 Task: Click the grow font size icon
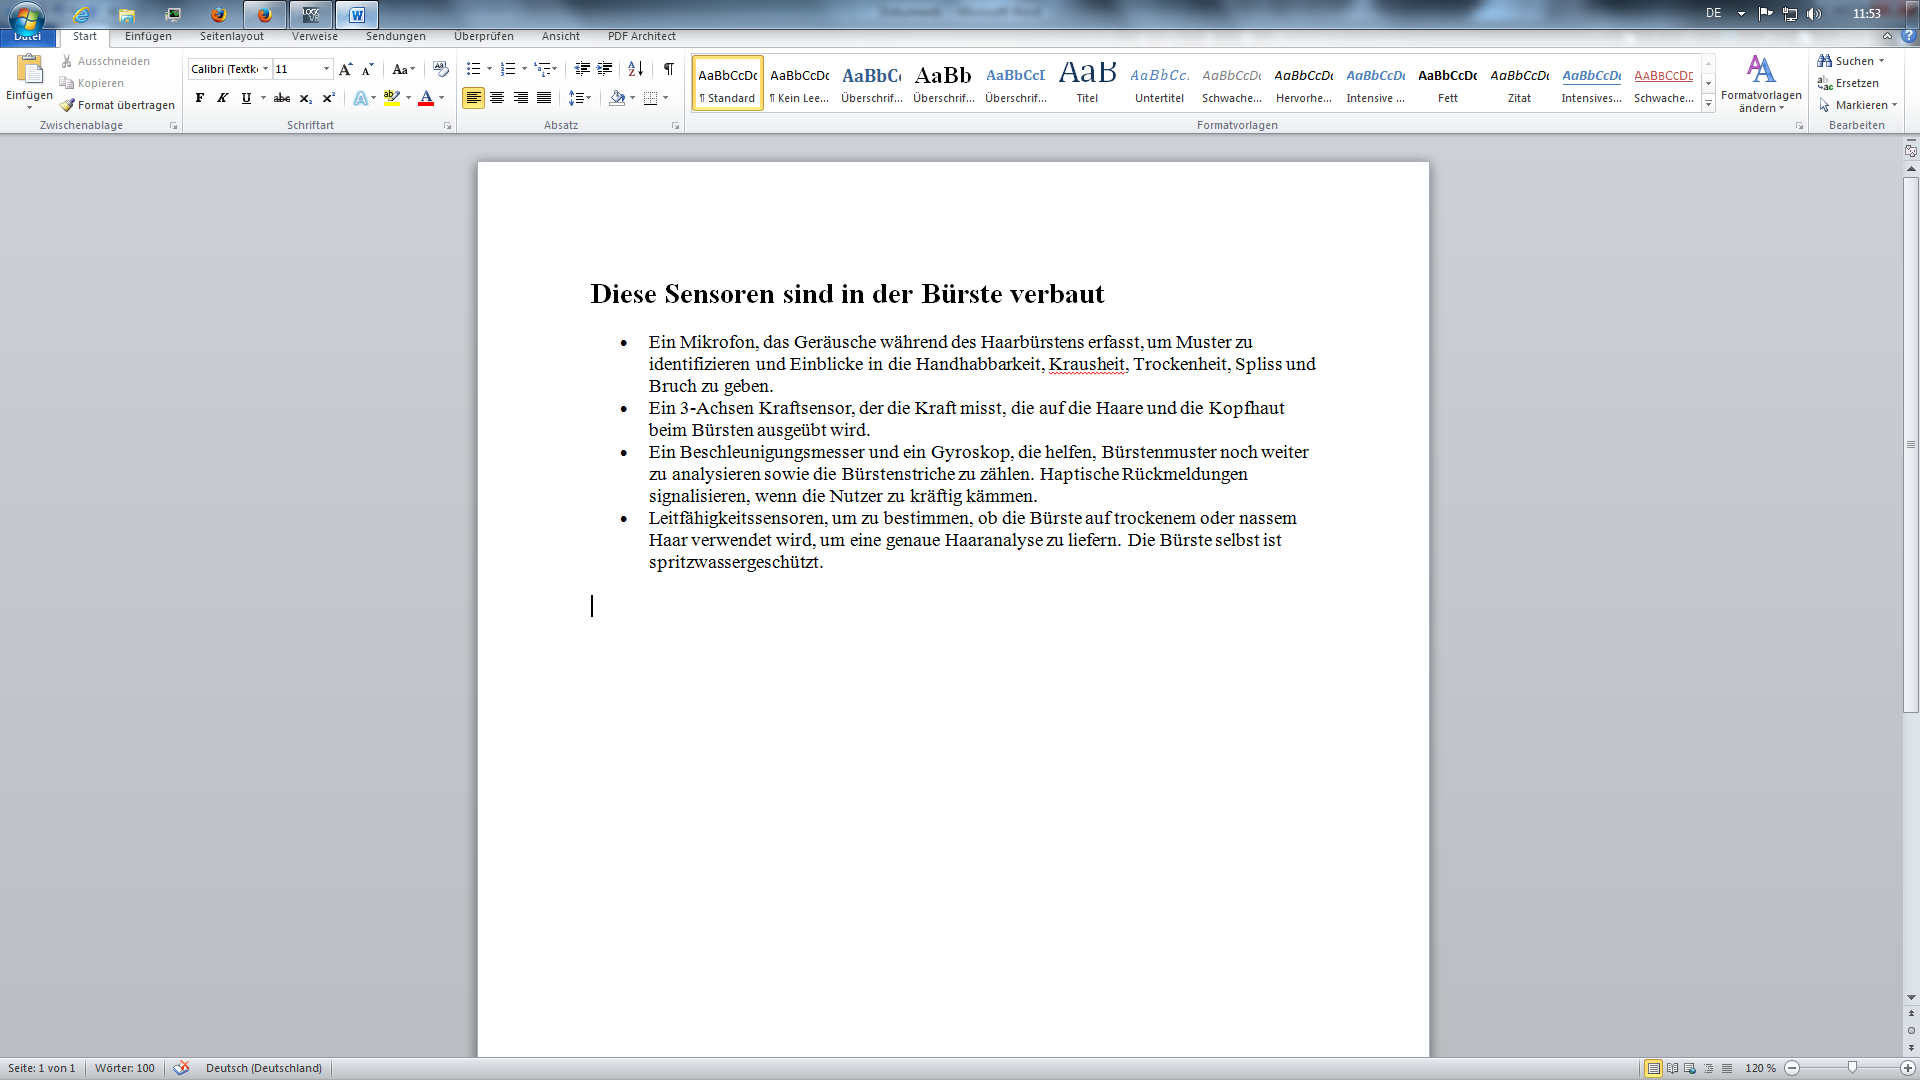[345, 69]
